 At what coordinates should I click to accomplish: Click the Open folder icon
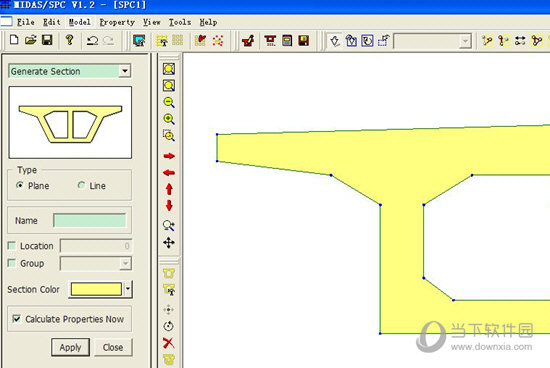click(x=31, y=40)
